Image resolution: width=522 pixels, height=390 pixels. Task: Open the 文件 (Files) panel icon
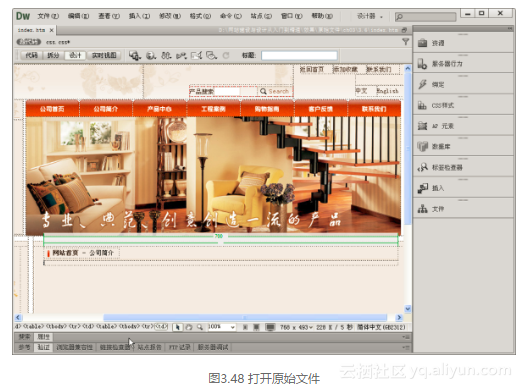(423, 209)
